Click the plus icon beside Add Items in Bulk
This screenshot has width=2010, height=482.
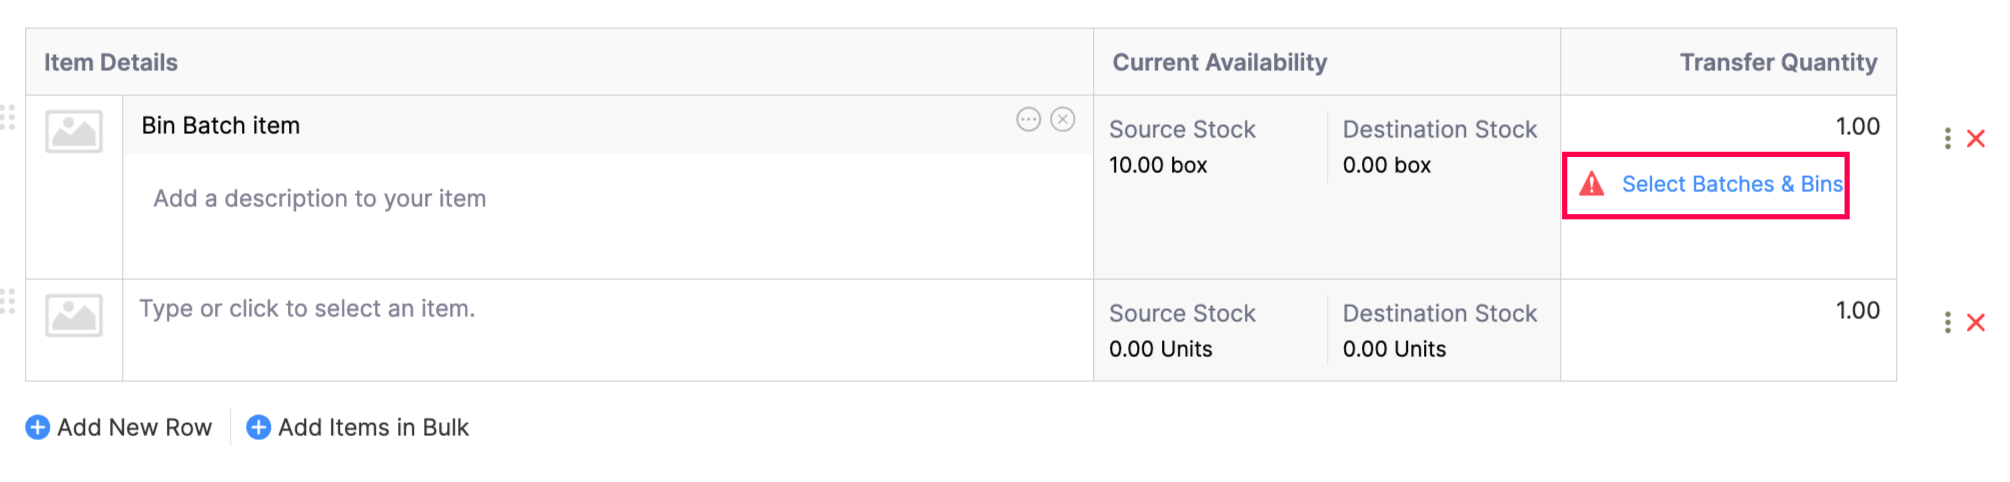click(x=258, y=427)
